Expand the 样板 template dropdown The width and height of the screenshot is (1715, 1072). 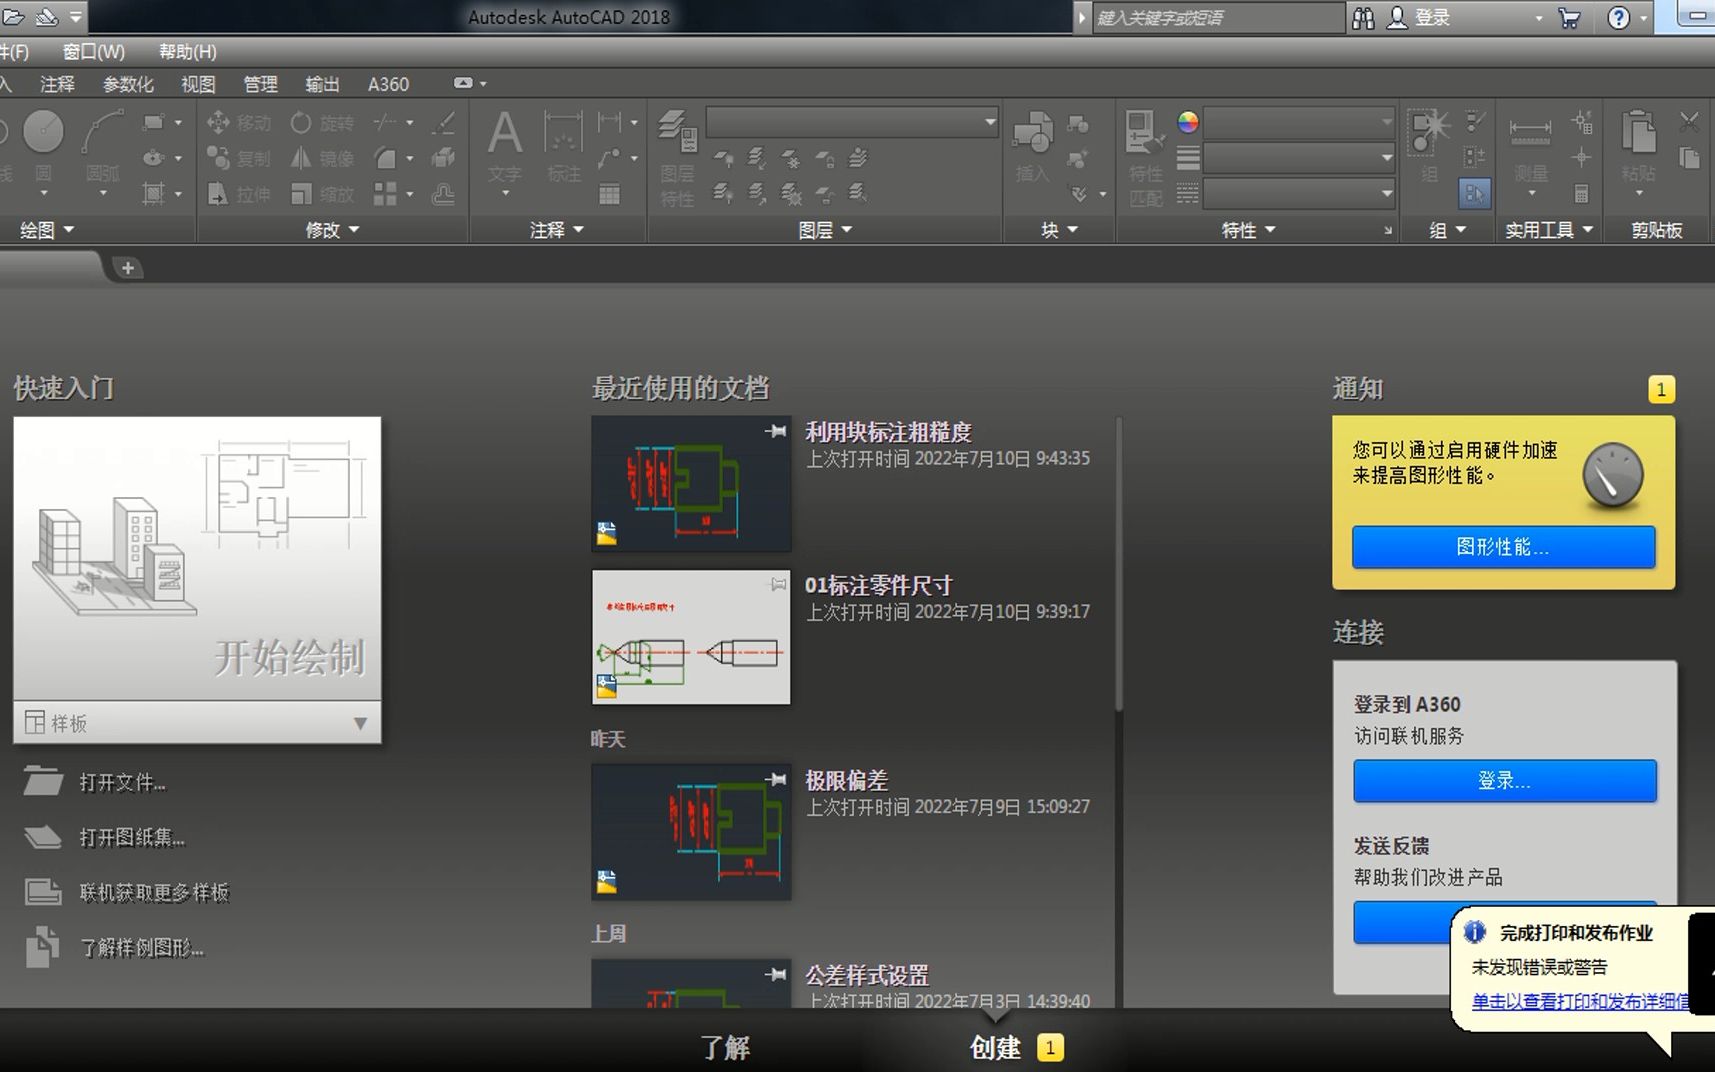click(x=362, y=723)
